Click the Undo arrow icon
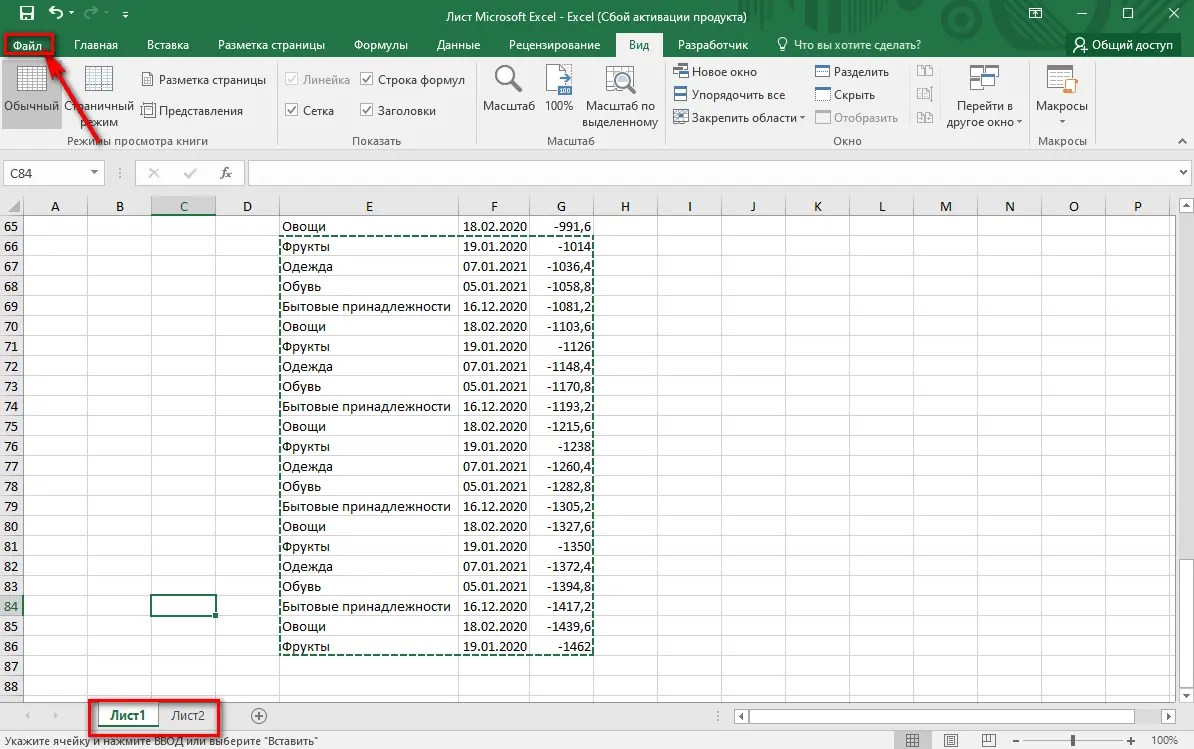 tap(56, 12)
